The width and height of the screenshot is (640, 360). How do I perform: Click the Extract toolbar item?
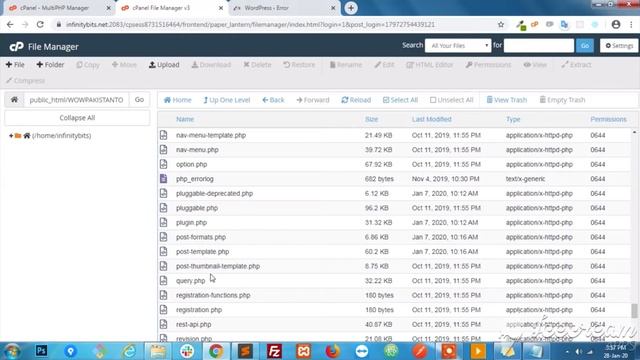pos(576,64)
